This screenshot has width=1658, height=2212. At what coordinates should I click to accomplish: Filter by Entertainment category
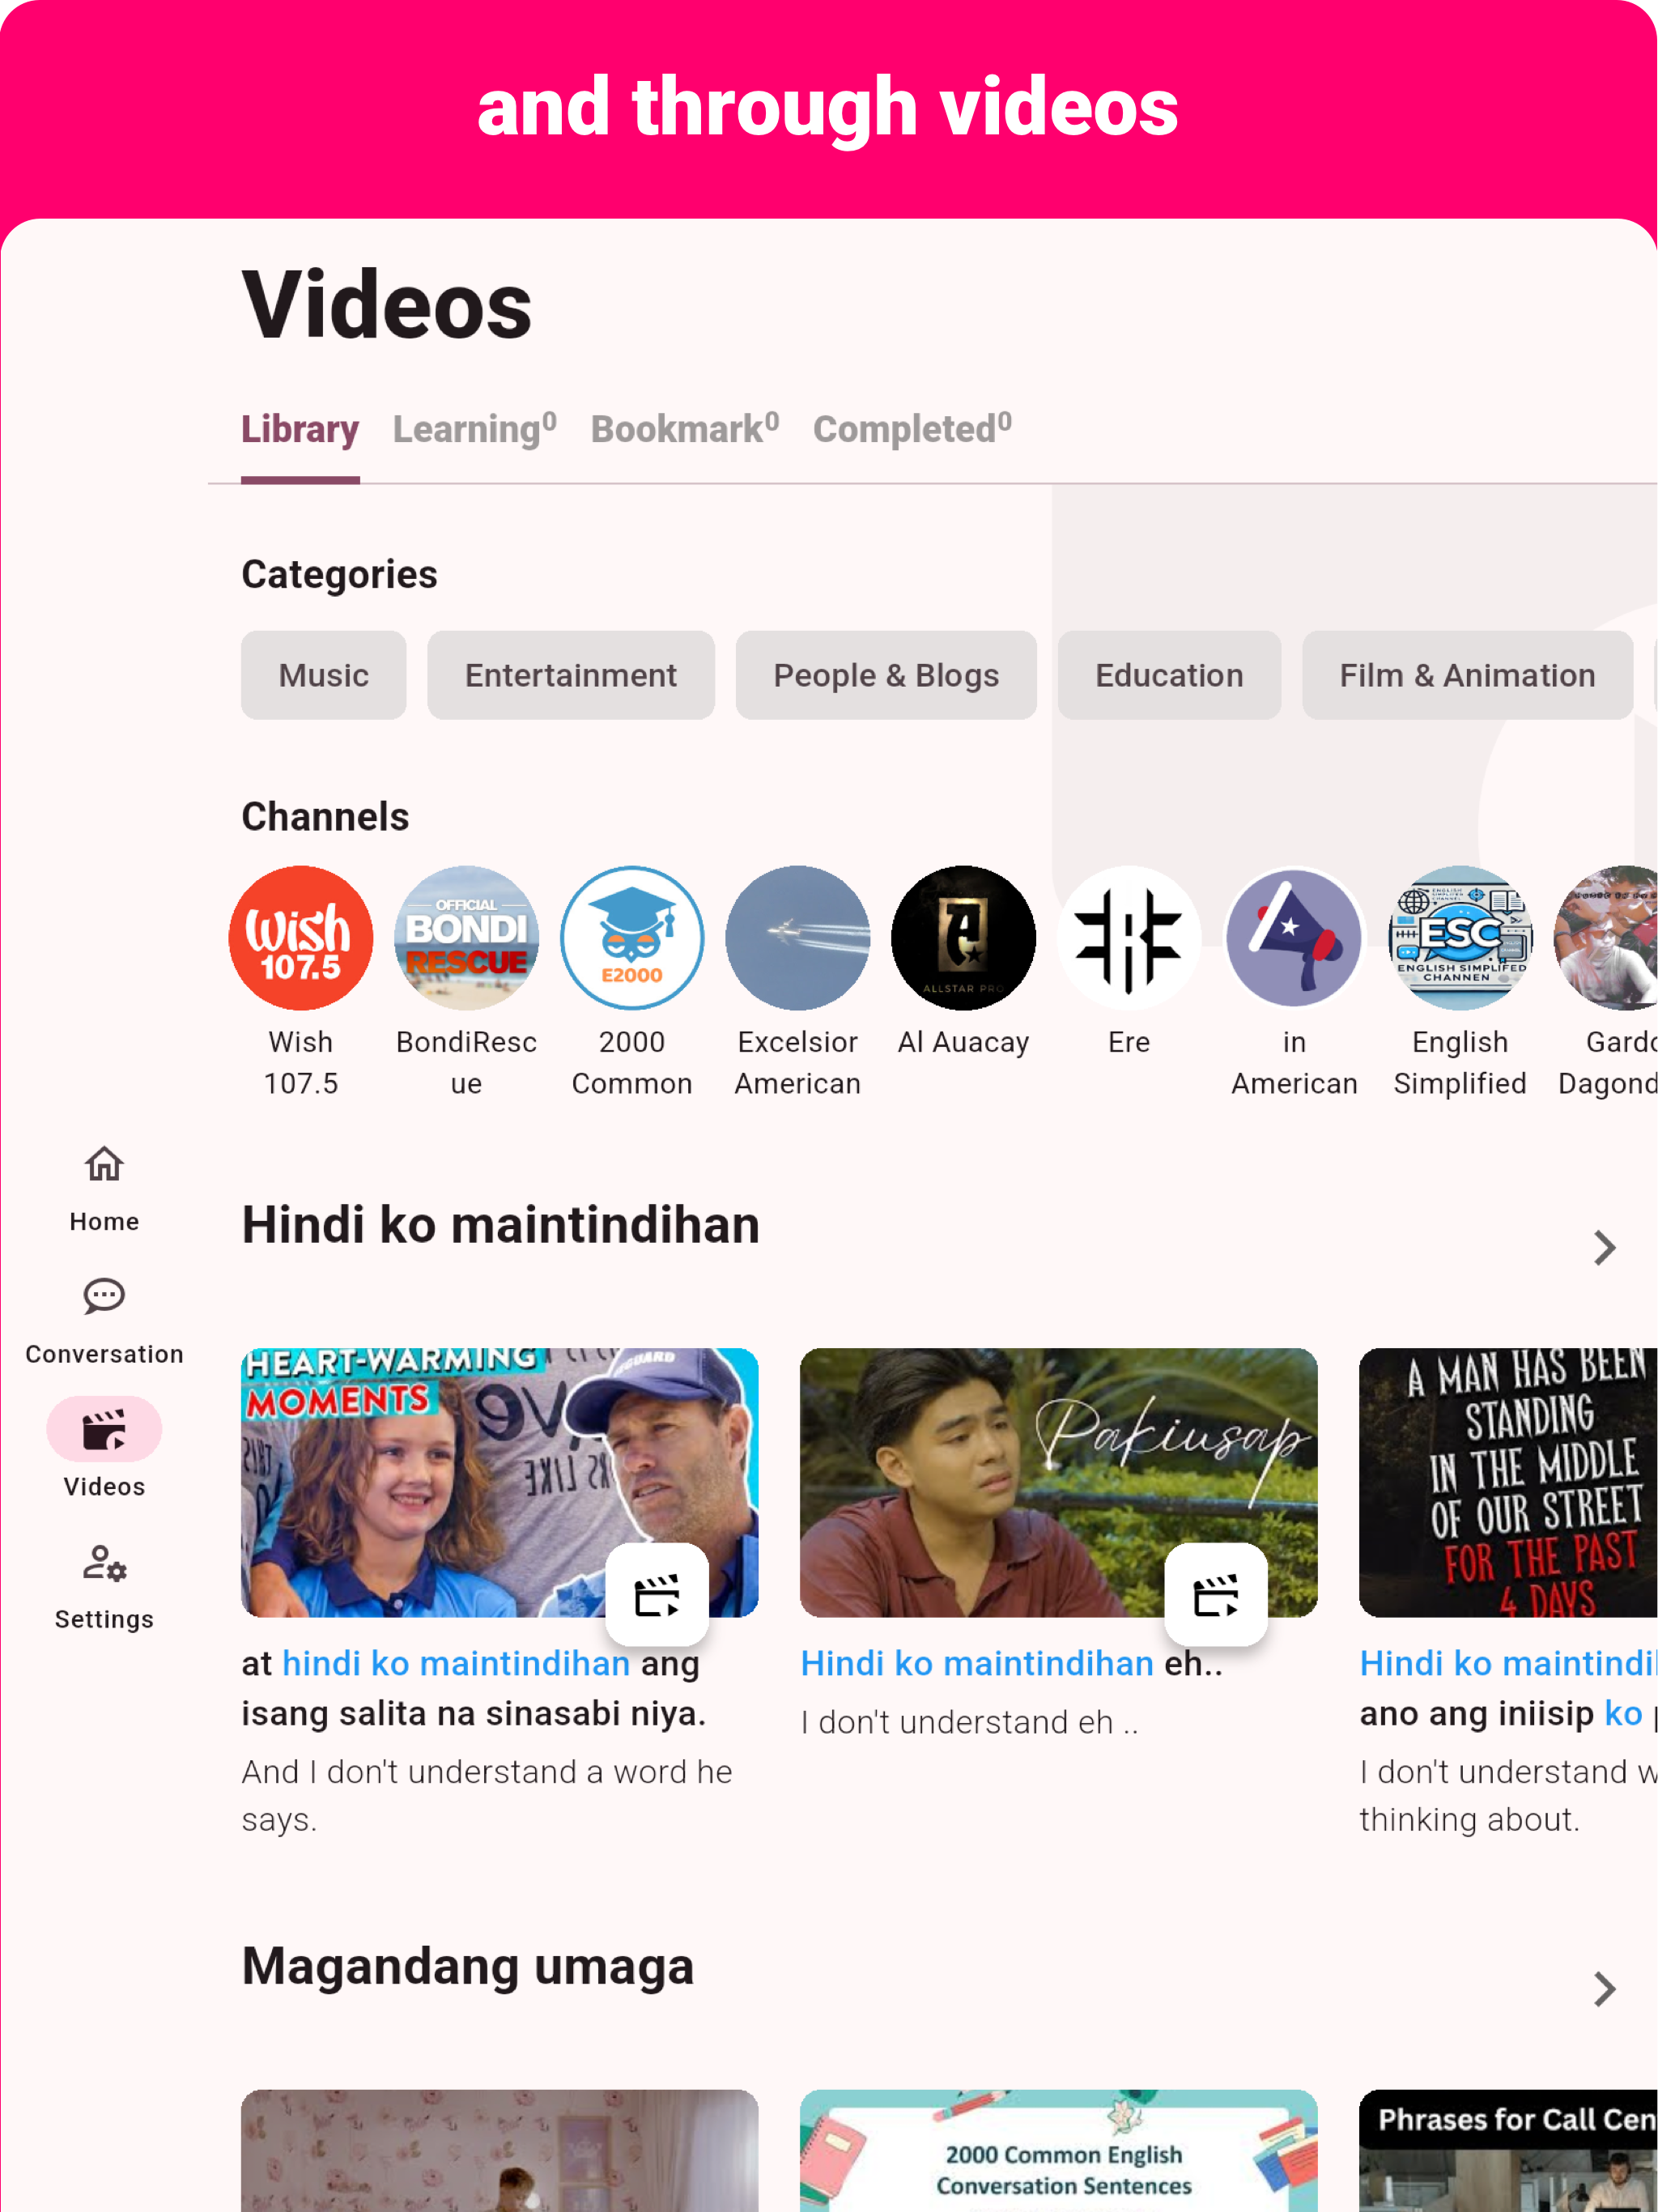(571, 675)
